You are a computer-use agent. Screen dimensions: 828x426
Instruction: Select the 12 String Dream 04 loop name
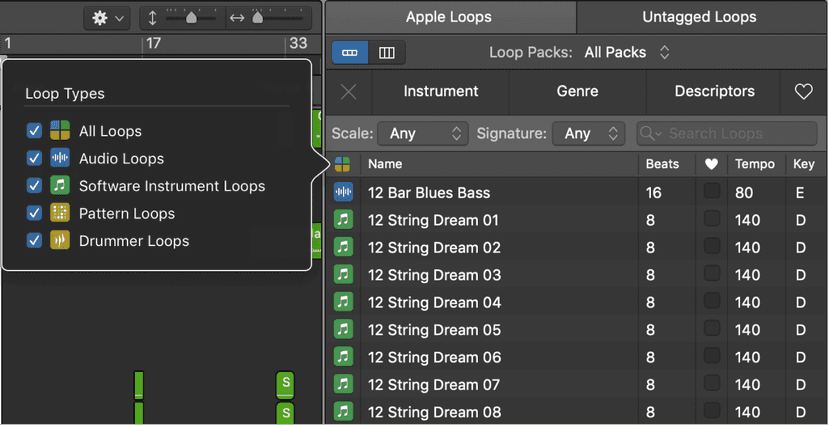point(434,302)
